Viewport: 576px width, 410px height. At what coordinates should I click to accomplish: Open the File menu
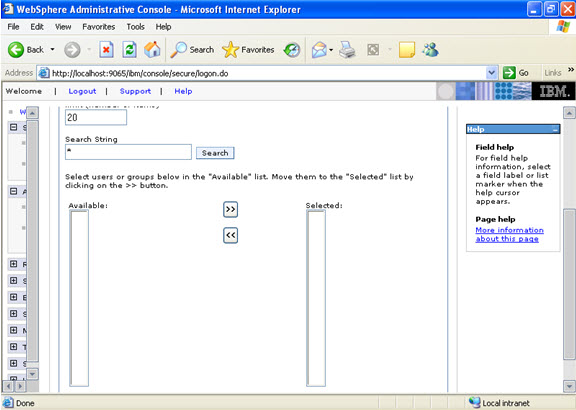[13, 27]
